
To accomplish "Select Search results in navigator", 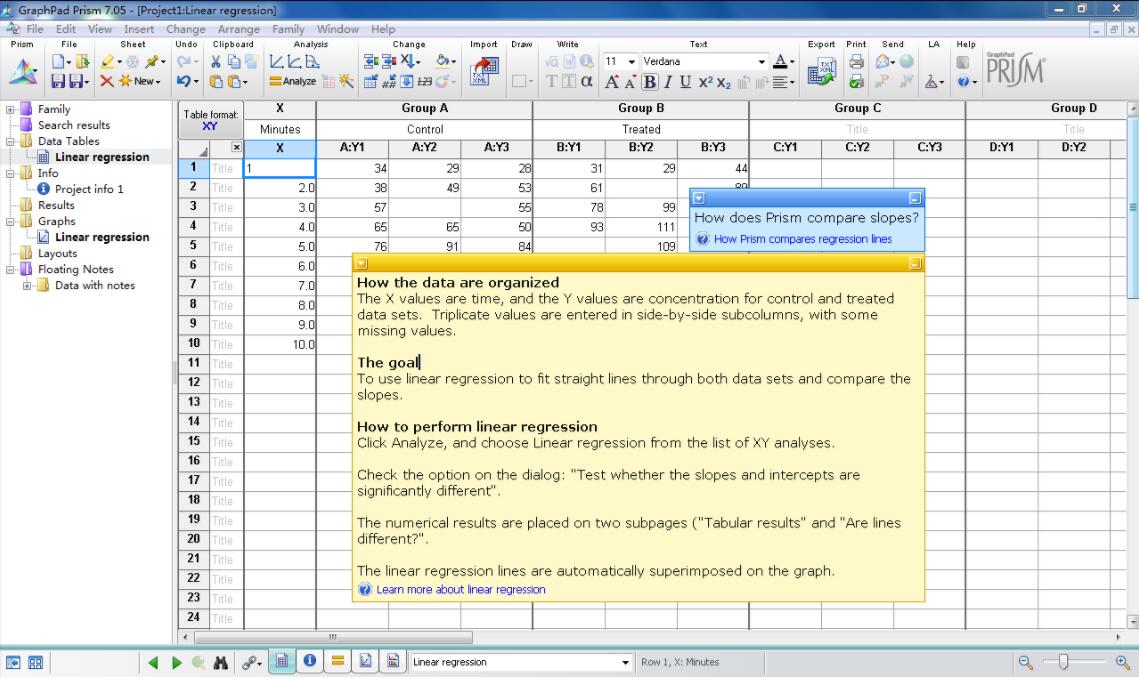I will click(73, 125).
